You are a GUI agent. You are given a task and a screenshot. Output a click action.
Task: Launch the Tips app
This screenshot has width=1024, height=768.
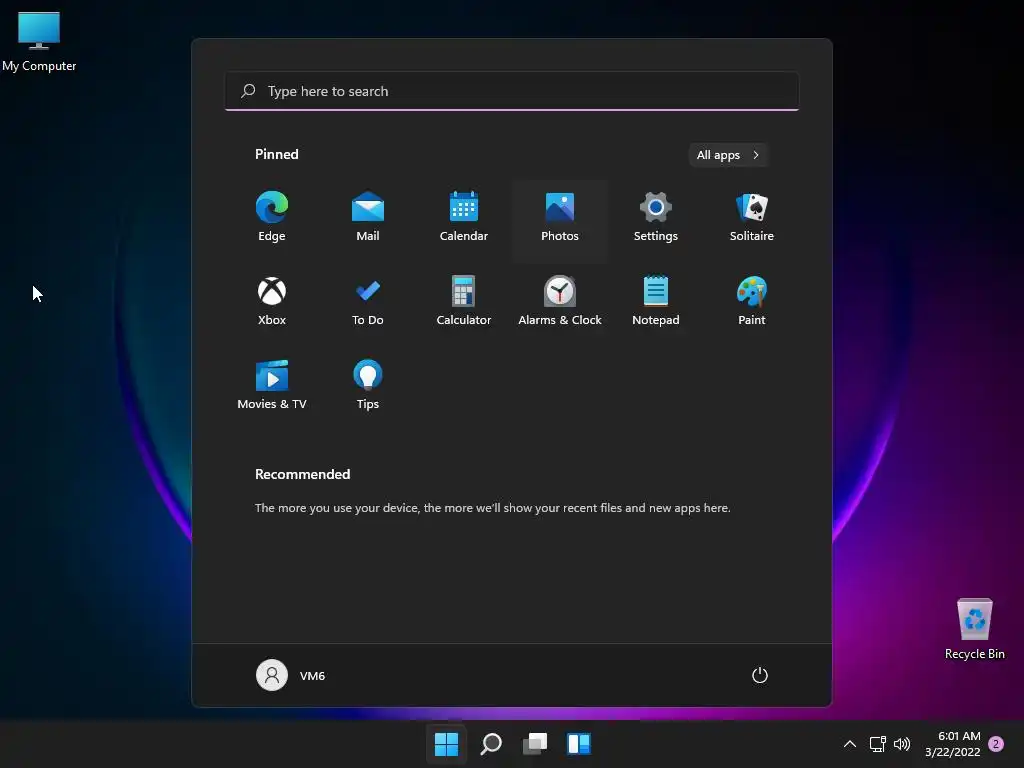pyautogui.click(x=368, y=386)
